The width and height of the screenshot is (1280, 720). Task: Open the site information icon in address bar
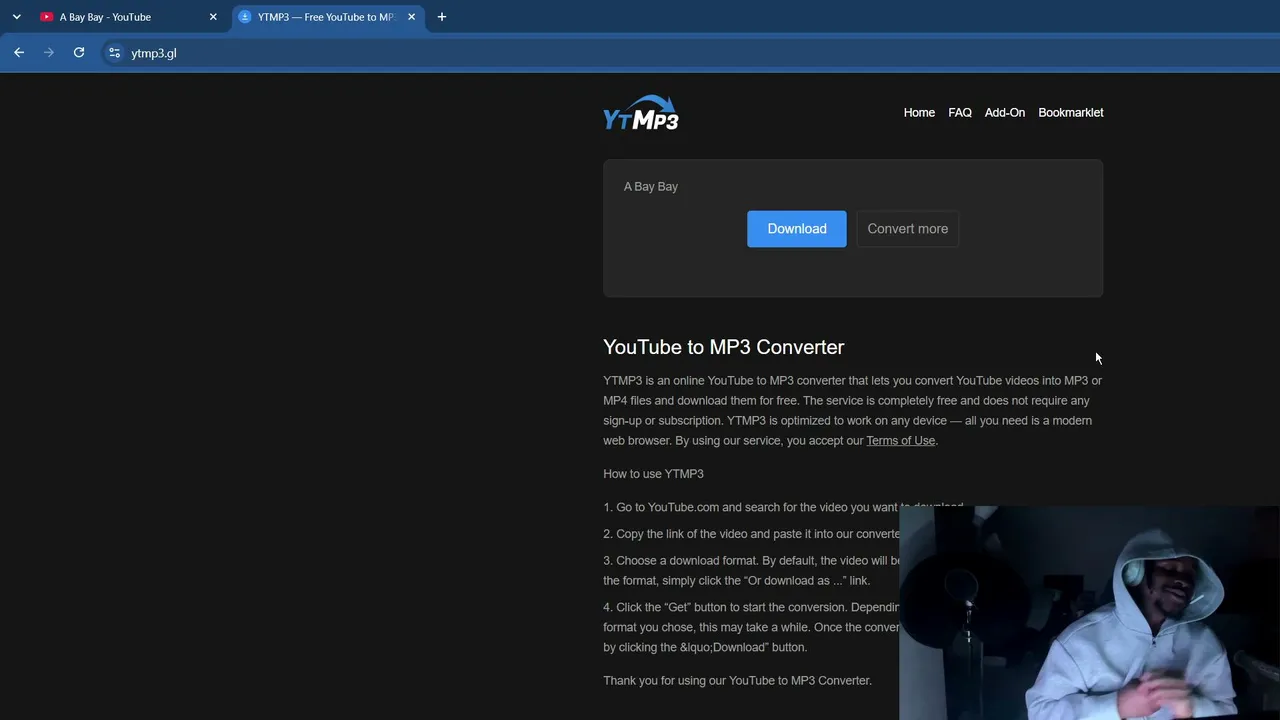click(114, 53)
